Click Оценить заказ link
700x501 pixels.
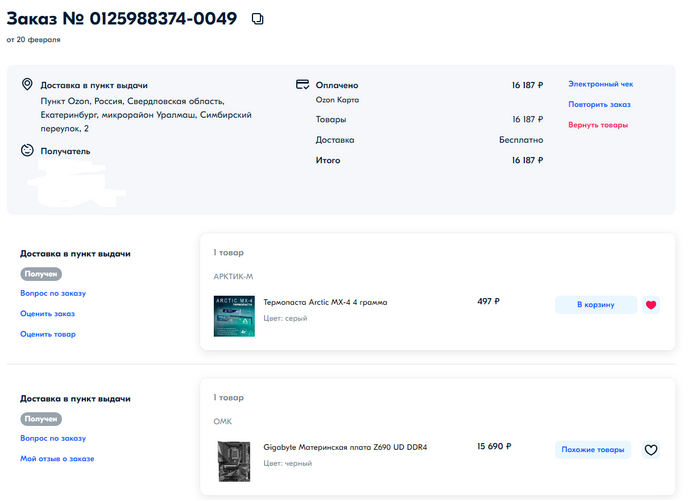click(x=47, y=314)
